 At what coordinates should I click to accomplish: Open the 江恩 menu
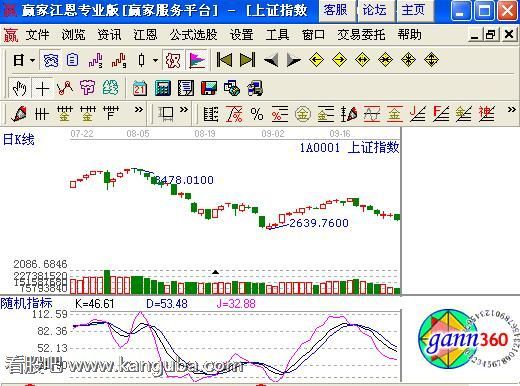(x=145, y=35)
